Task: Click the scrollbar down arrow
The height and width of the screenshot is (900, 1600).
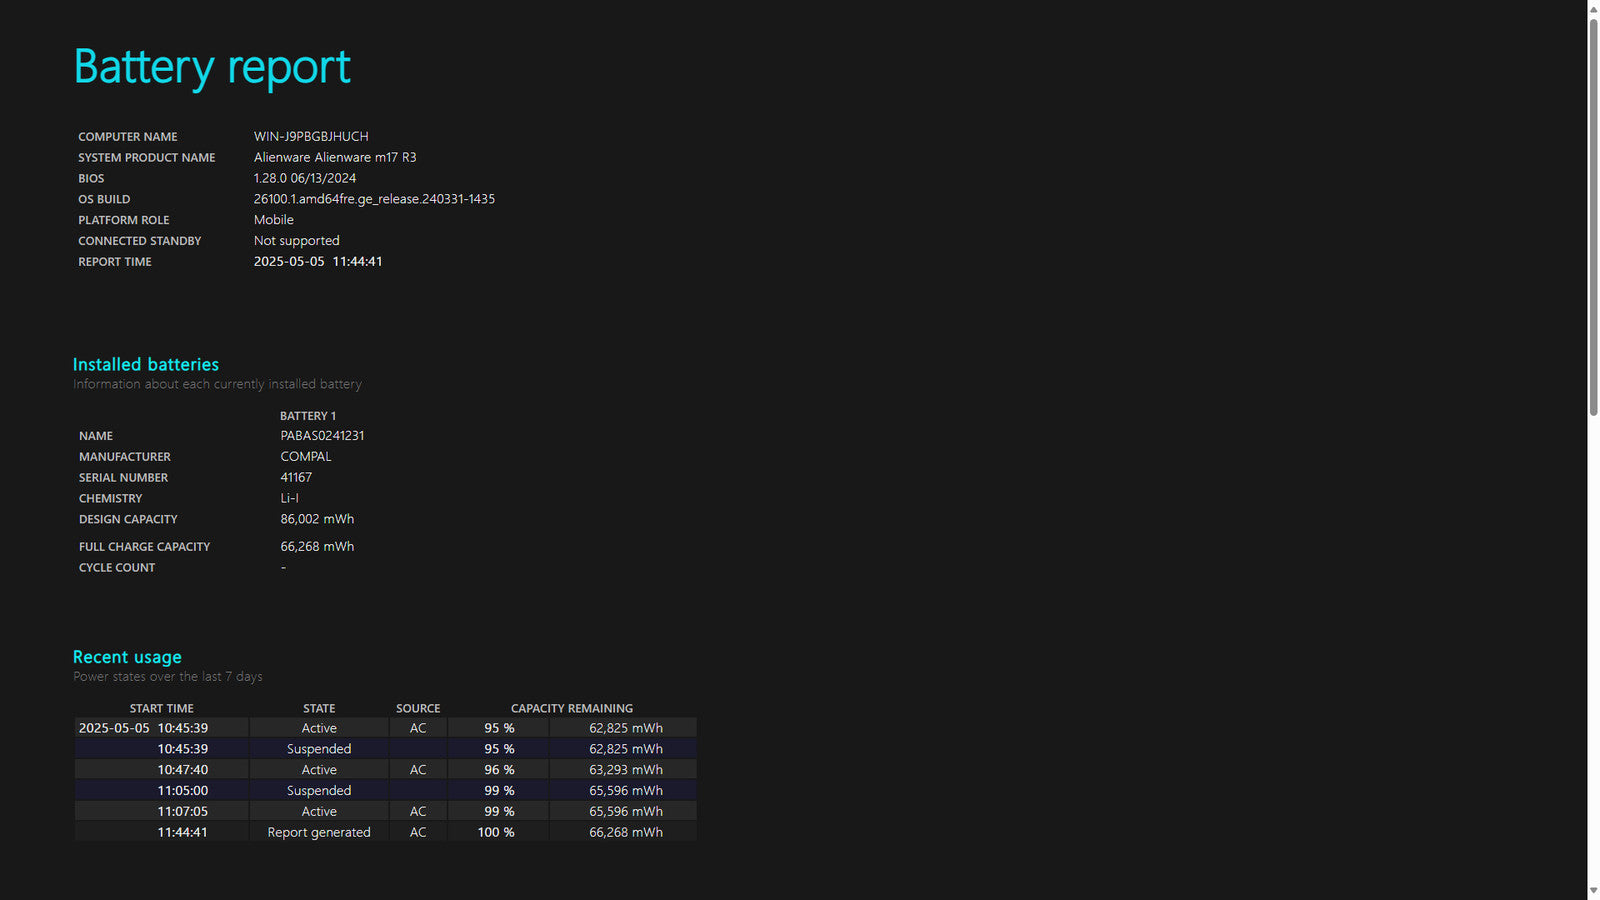Action: click(1593, 891)
